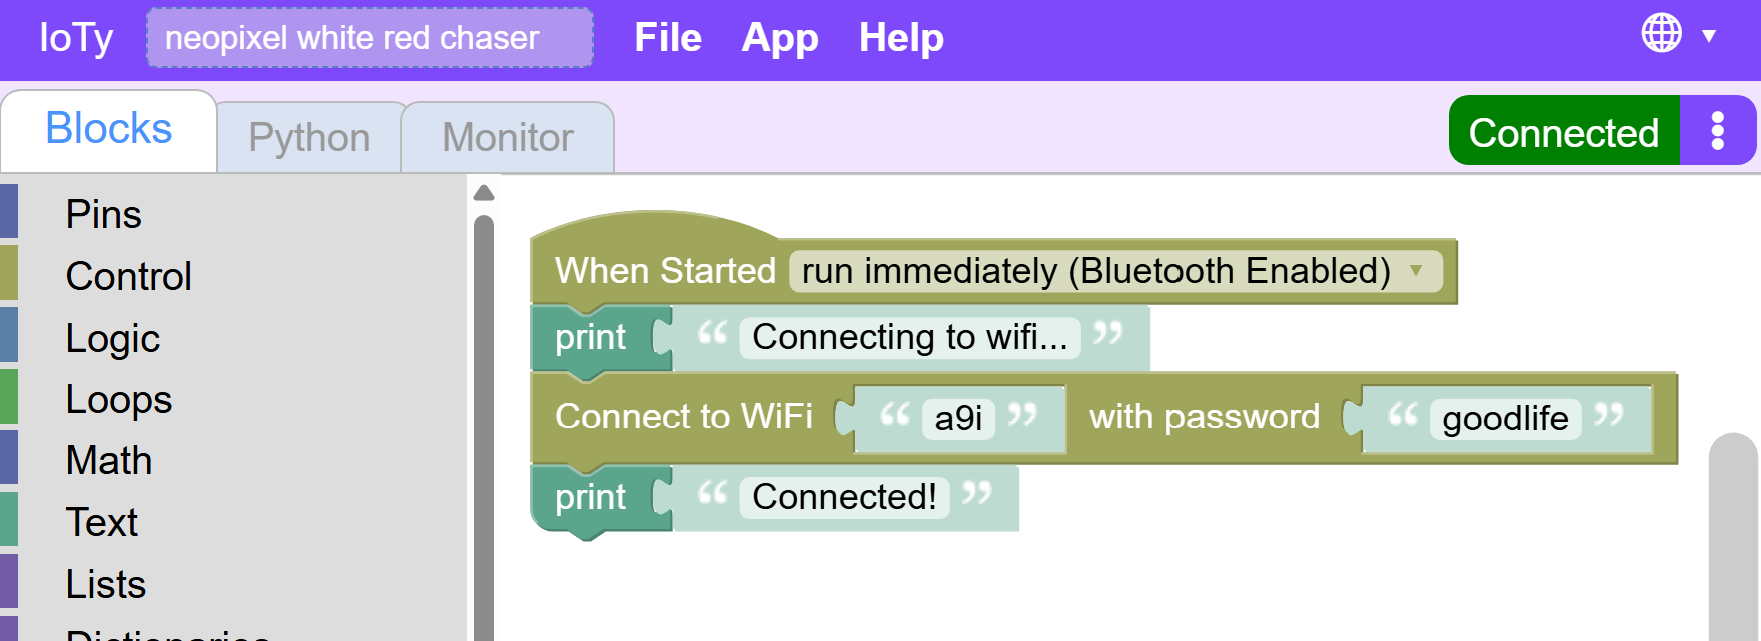Expand the run immediately dropdown arrow
Viewport: 1761px width, 641px height.
pos(1416,270)
